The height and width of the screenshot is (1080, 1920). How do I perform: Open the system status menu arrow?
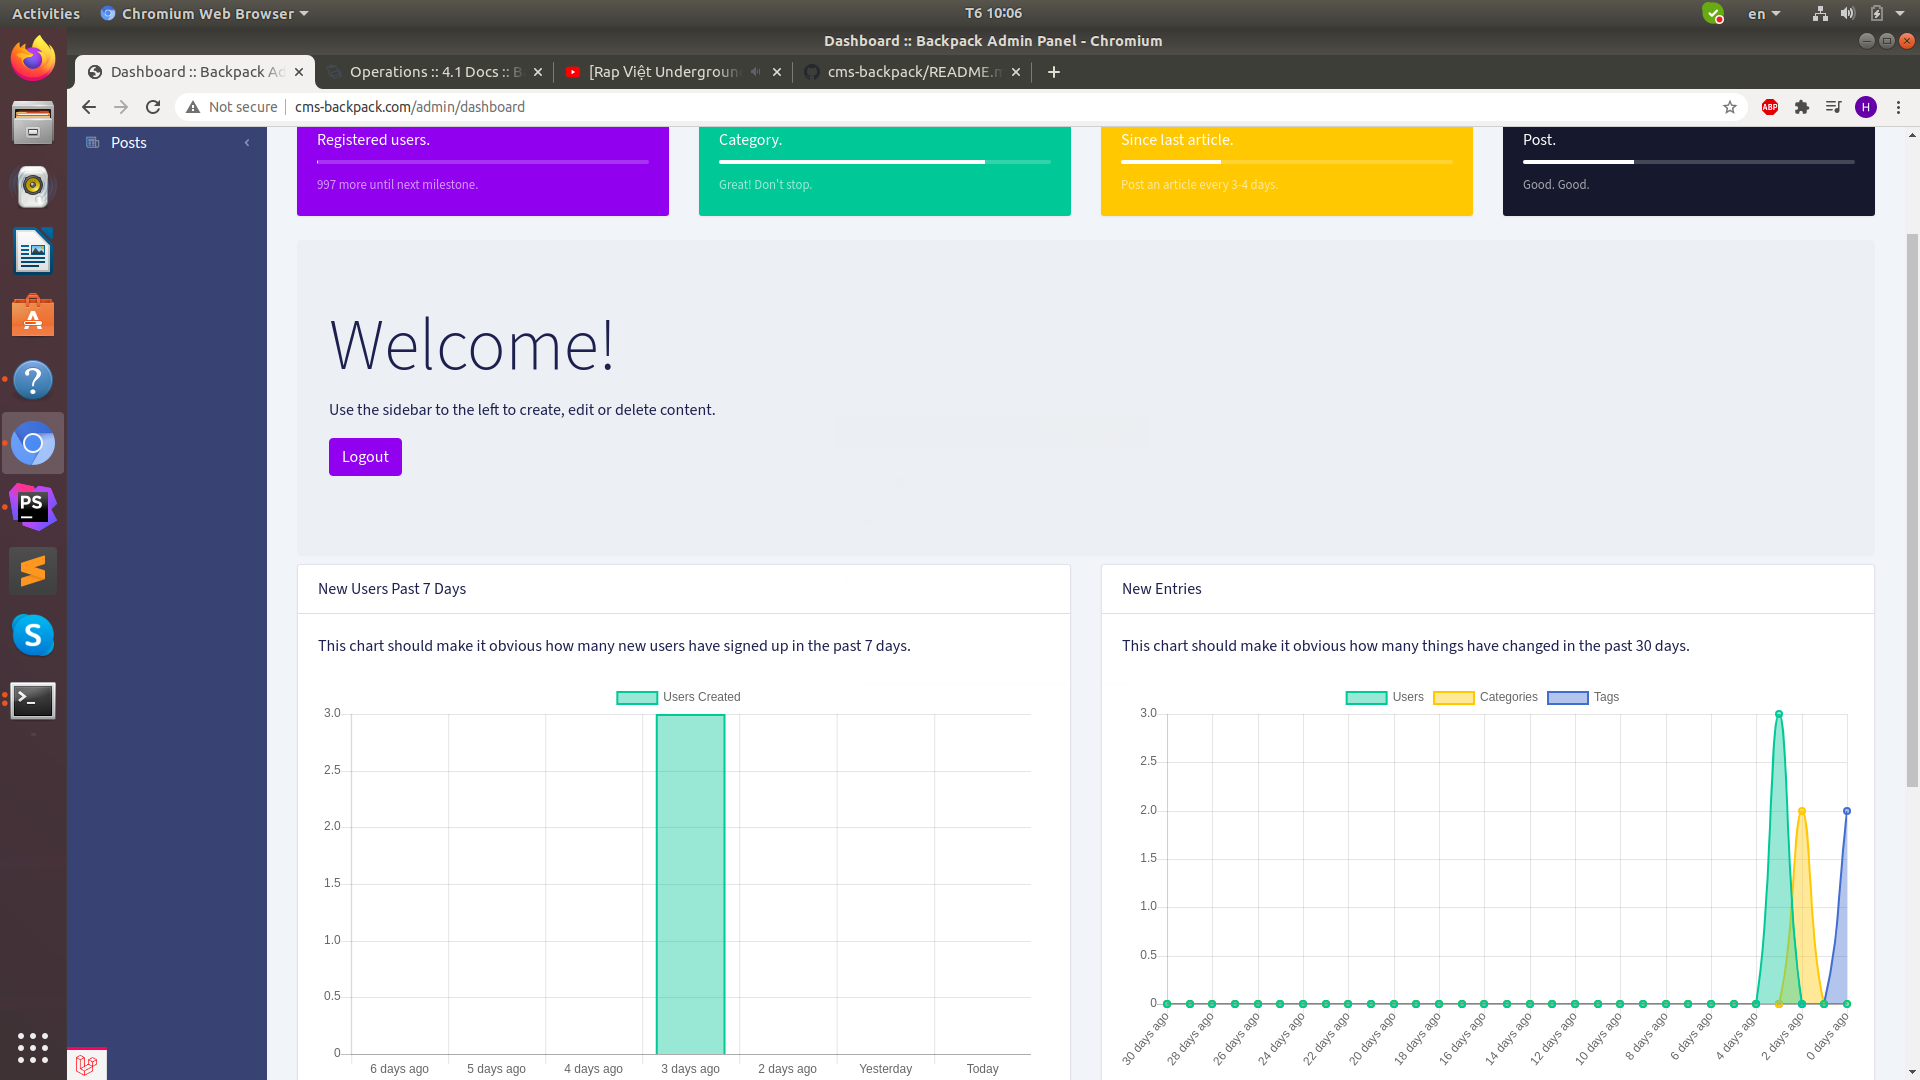tap(1900, 13)
